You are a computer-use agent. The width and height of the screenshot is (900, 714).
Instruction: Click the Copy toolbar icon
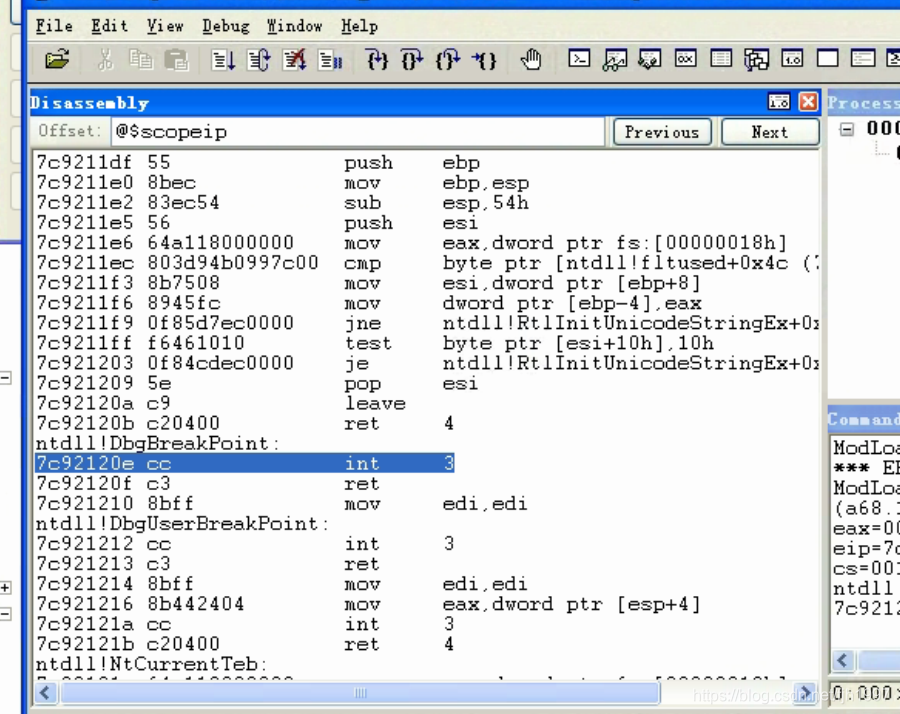pos(141,60)
